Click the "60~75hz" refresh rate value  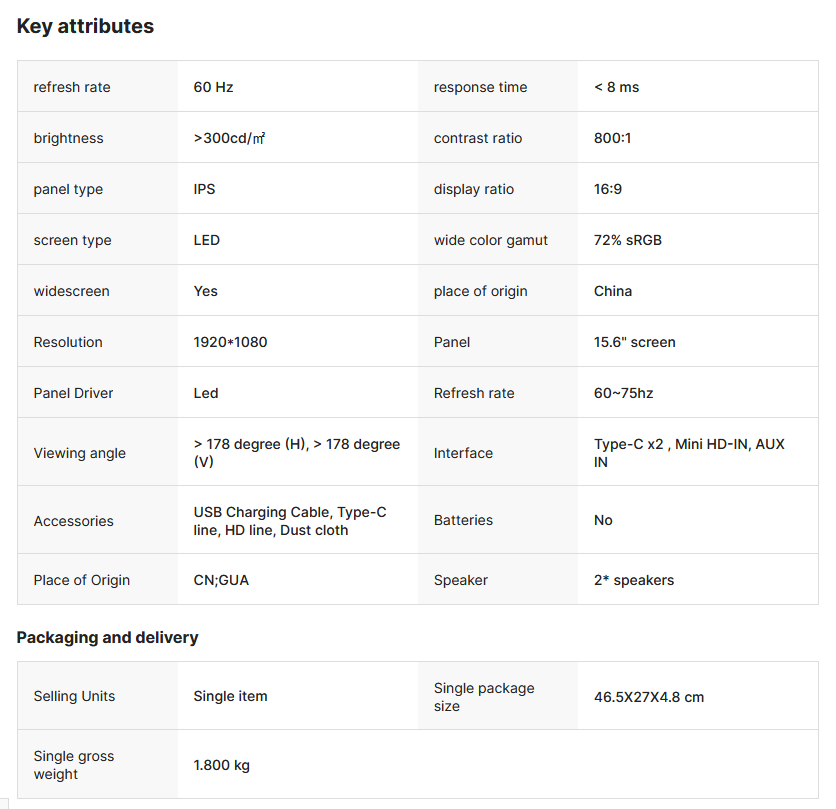click(x=623, y=393)
